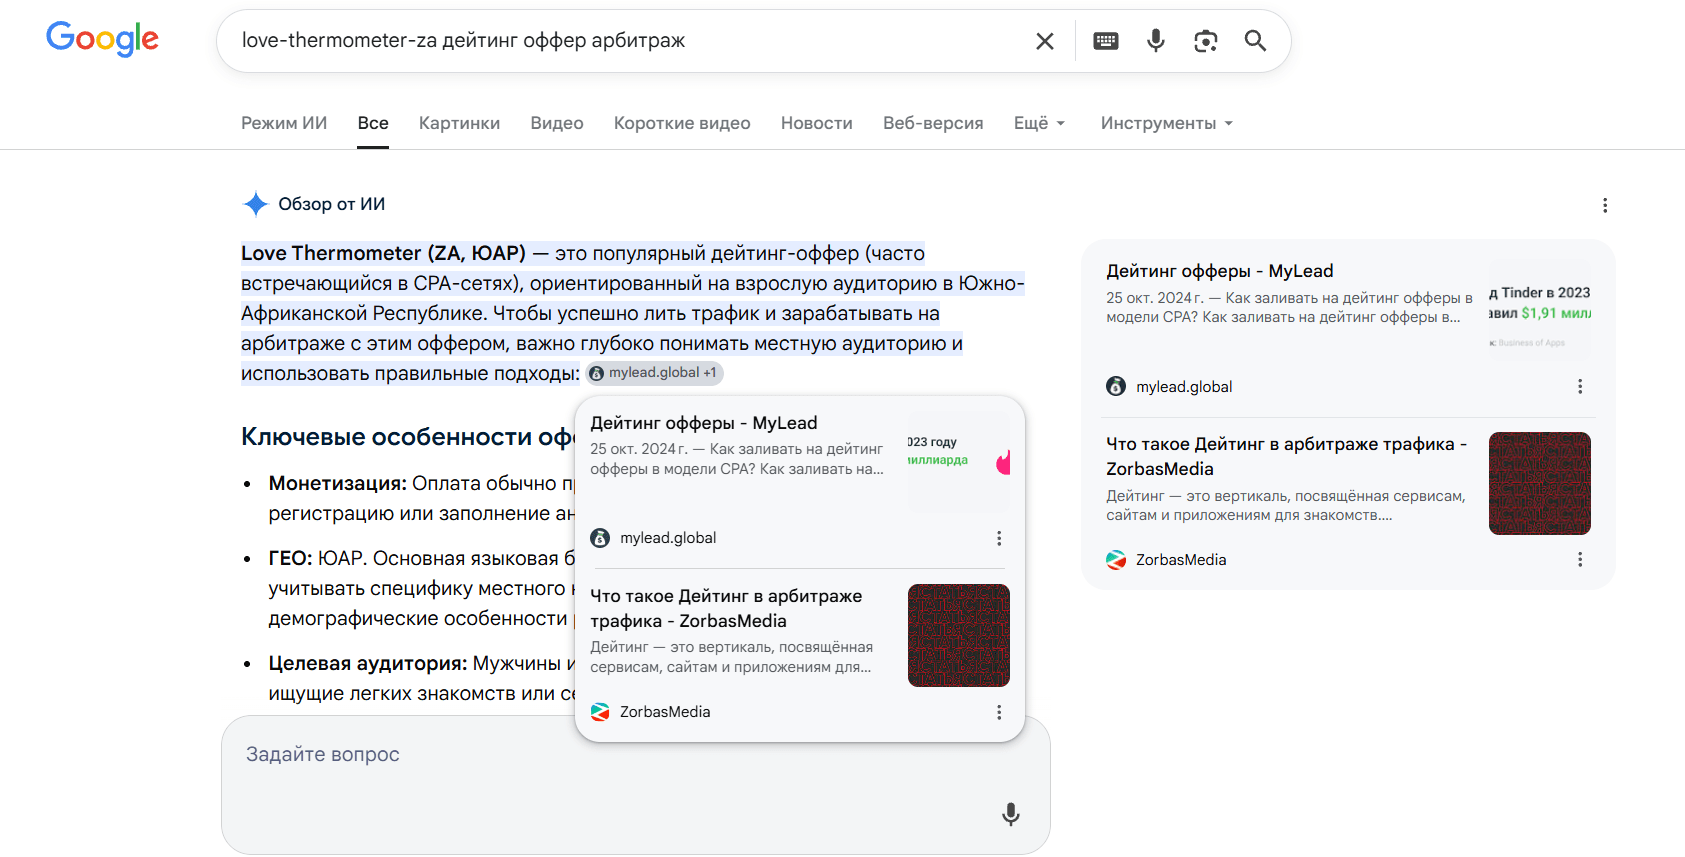1685x857 pixels.
Task: Click popup MyLead article thumbnail
Action: coord(959,462)
